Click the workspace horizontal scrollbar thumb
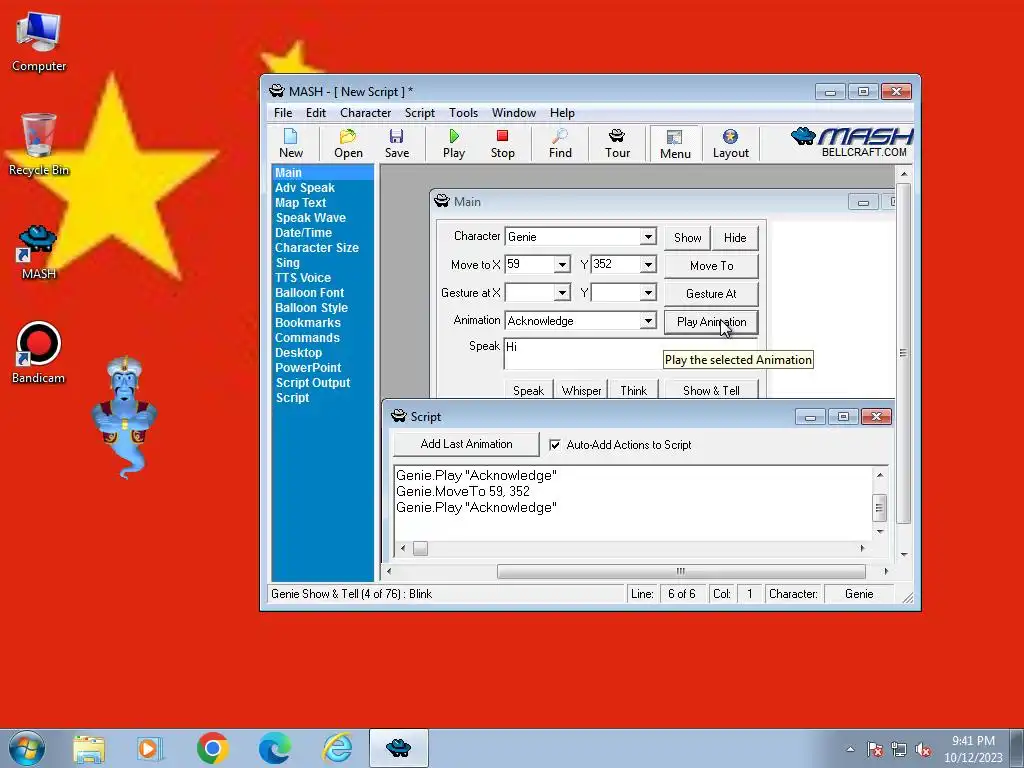 pos(681,571)
